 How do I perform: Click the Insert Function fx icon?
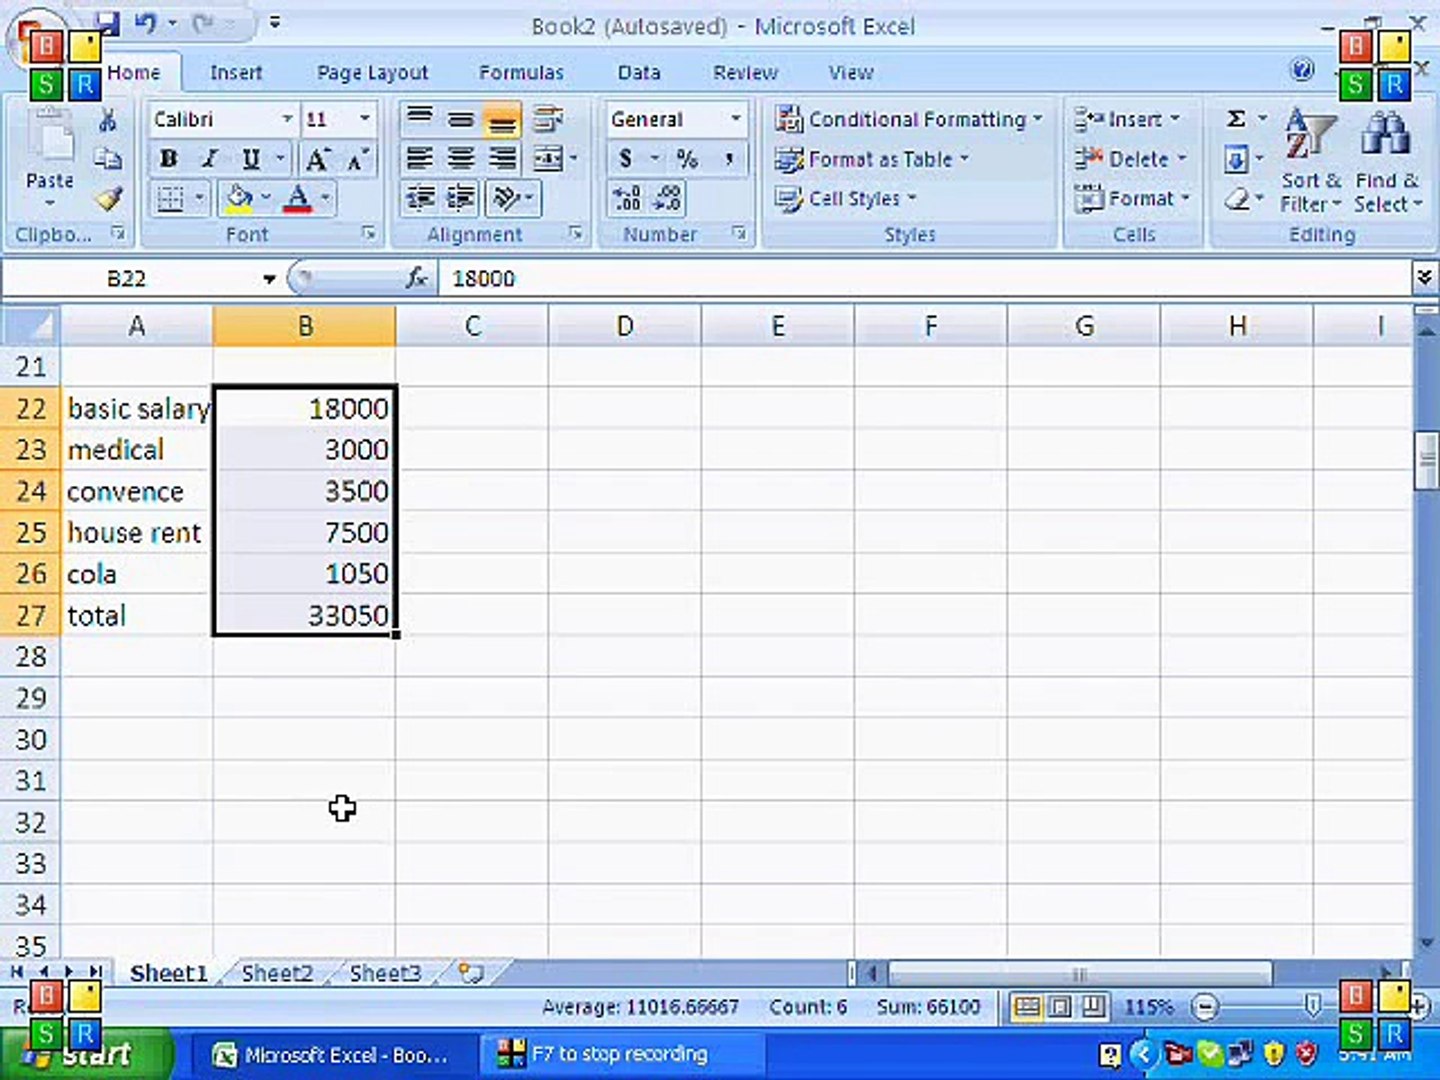tap(416, 279)
